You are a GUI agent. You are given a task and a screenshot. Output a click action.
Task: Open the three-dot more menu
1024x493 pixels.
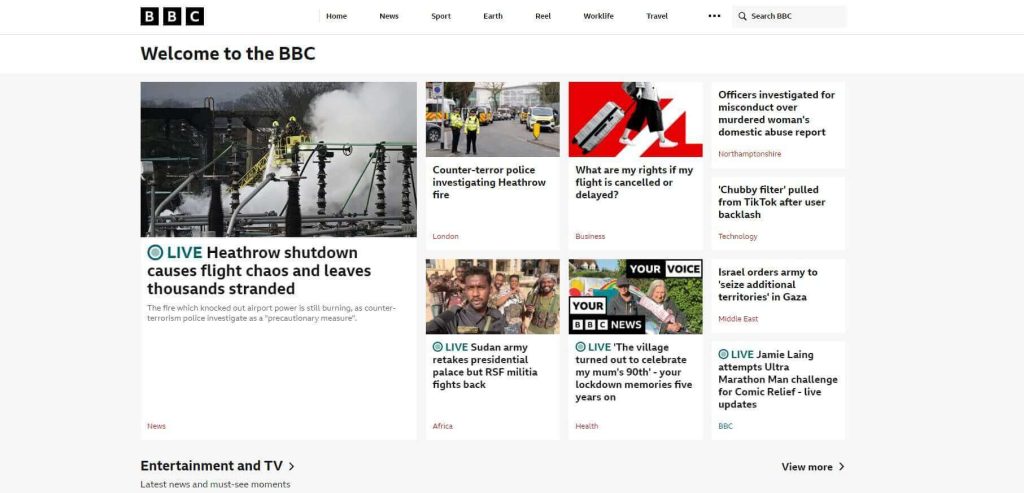tap(714, 16)
